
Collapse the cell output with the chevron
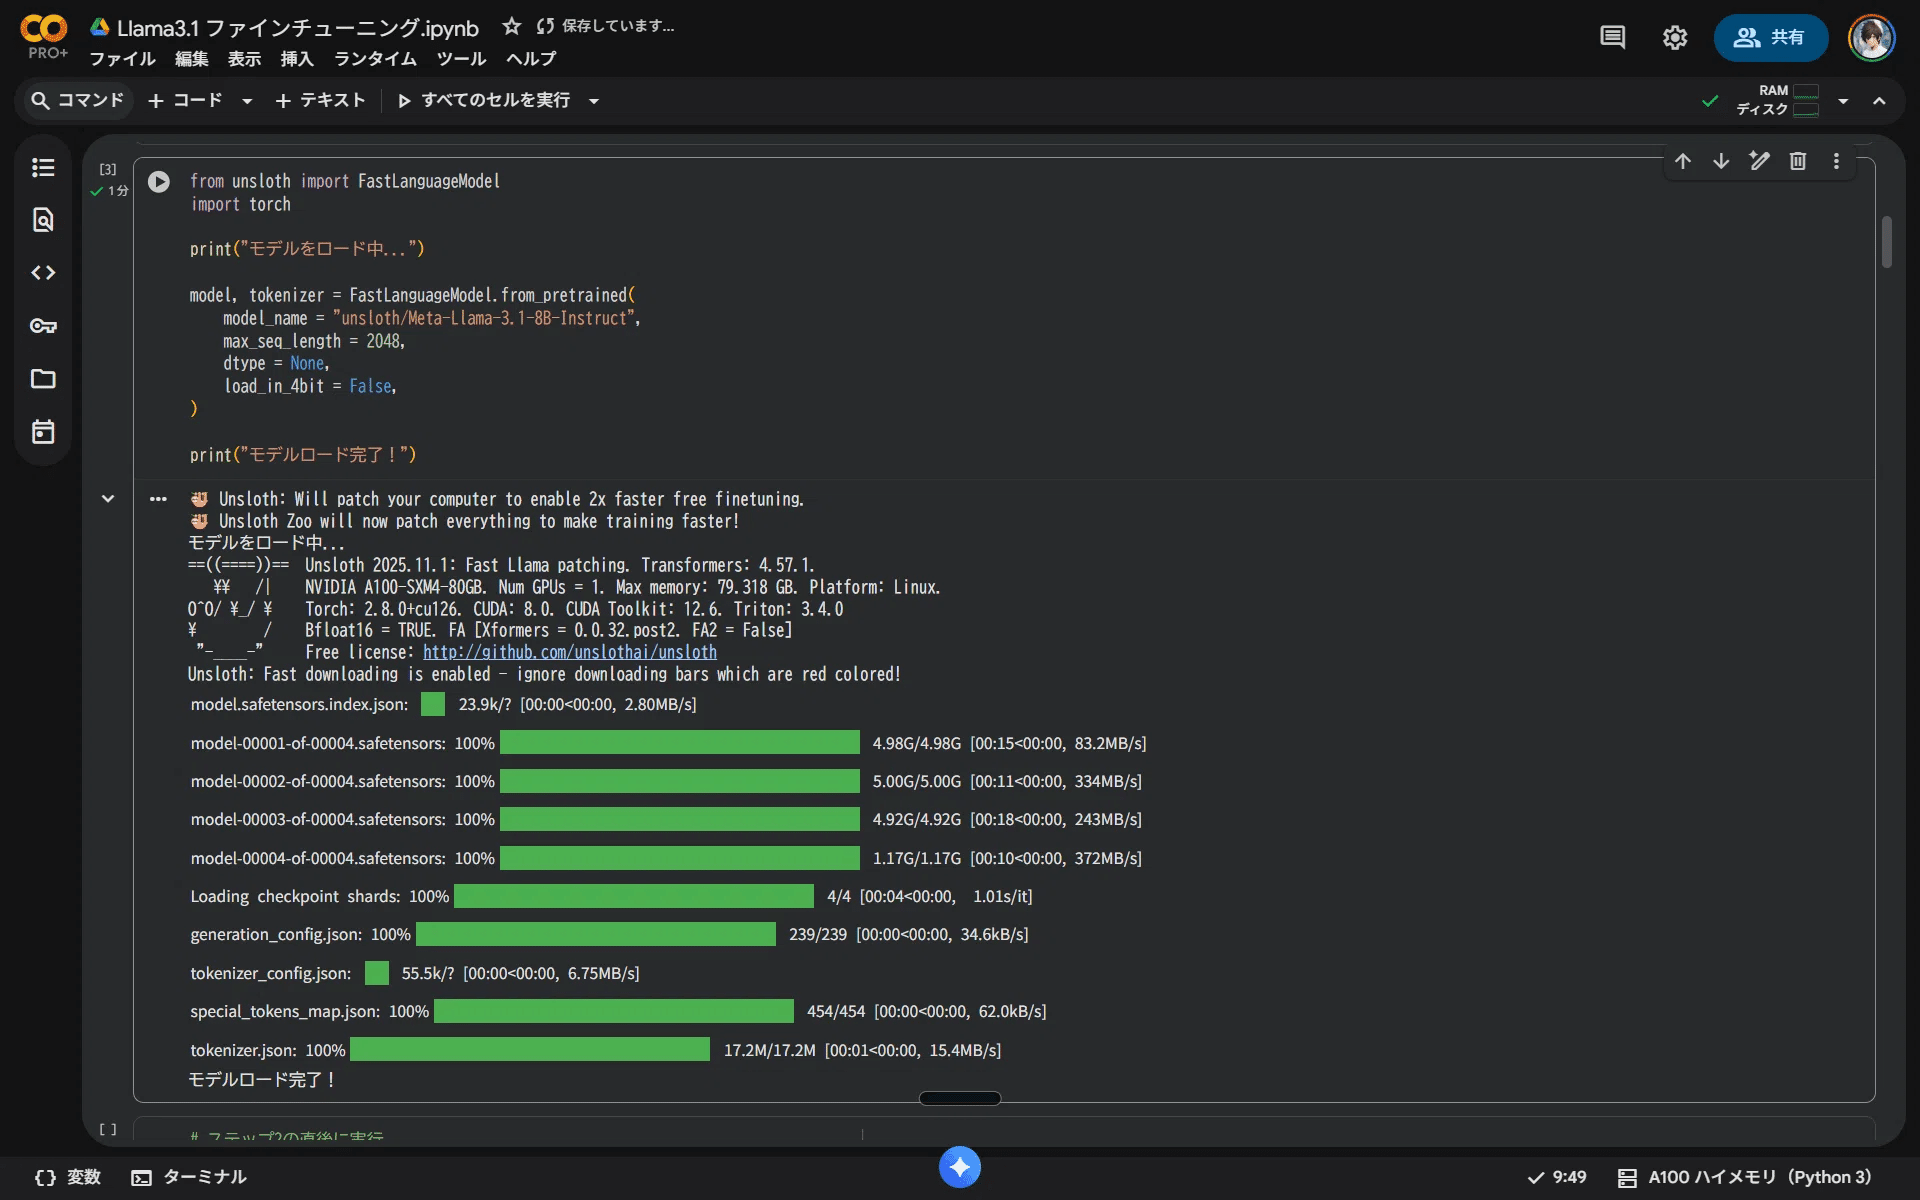coord(108,499)
